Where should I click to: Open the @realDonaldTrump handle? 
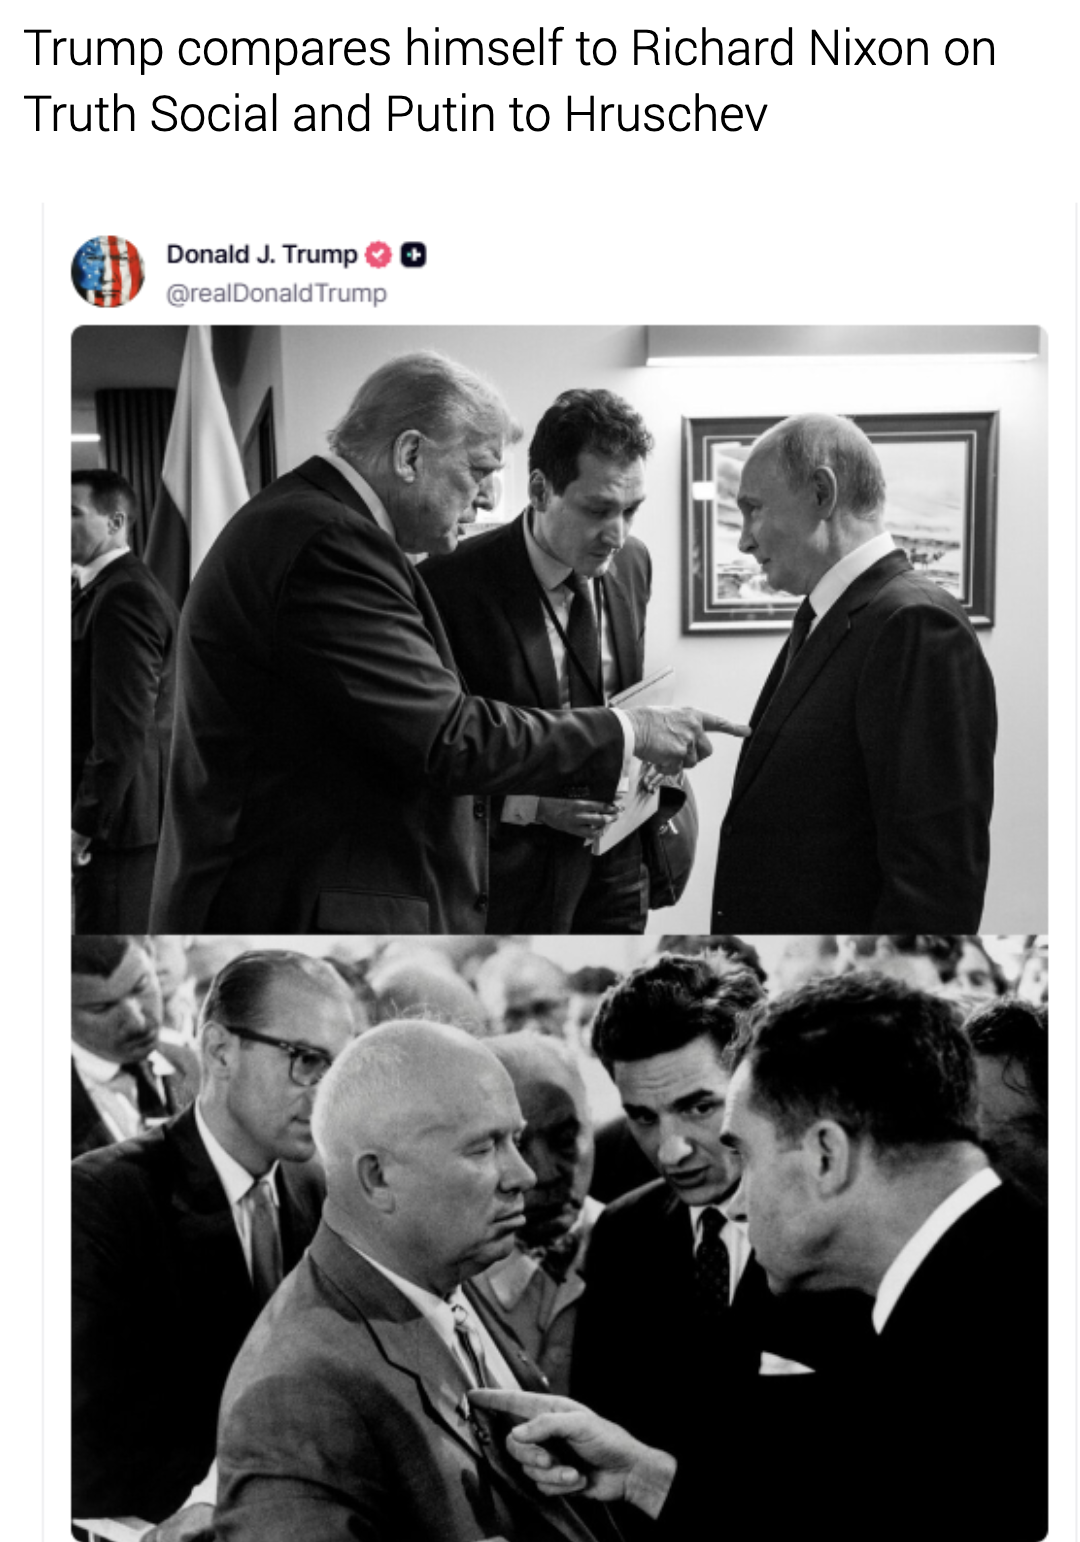275,294
